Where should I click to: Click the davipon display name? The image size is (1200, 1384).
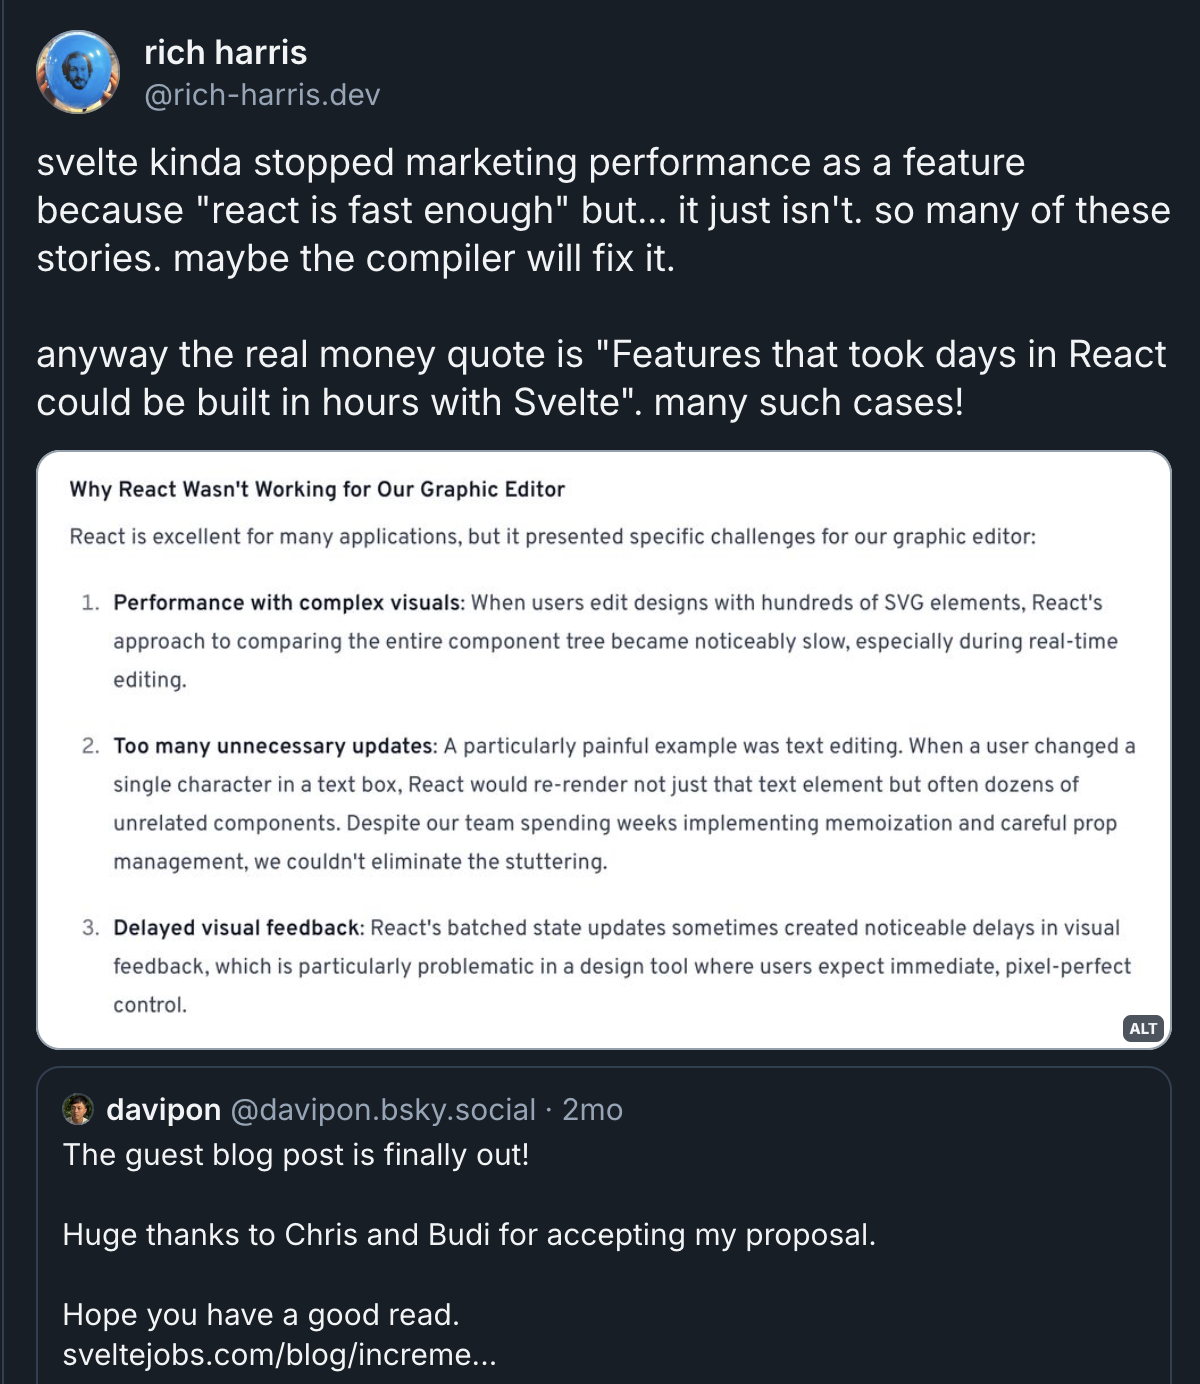tap(163, 1109)
